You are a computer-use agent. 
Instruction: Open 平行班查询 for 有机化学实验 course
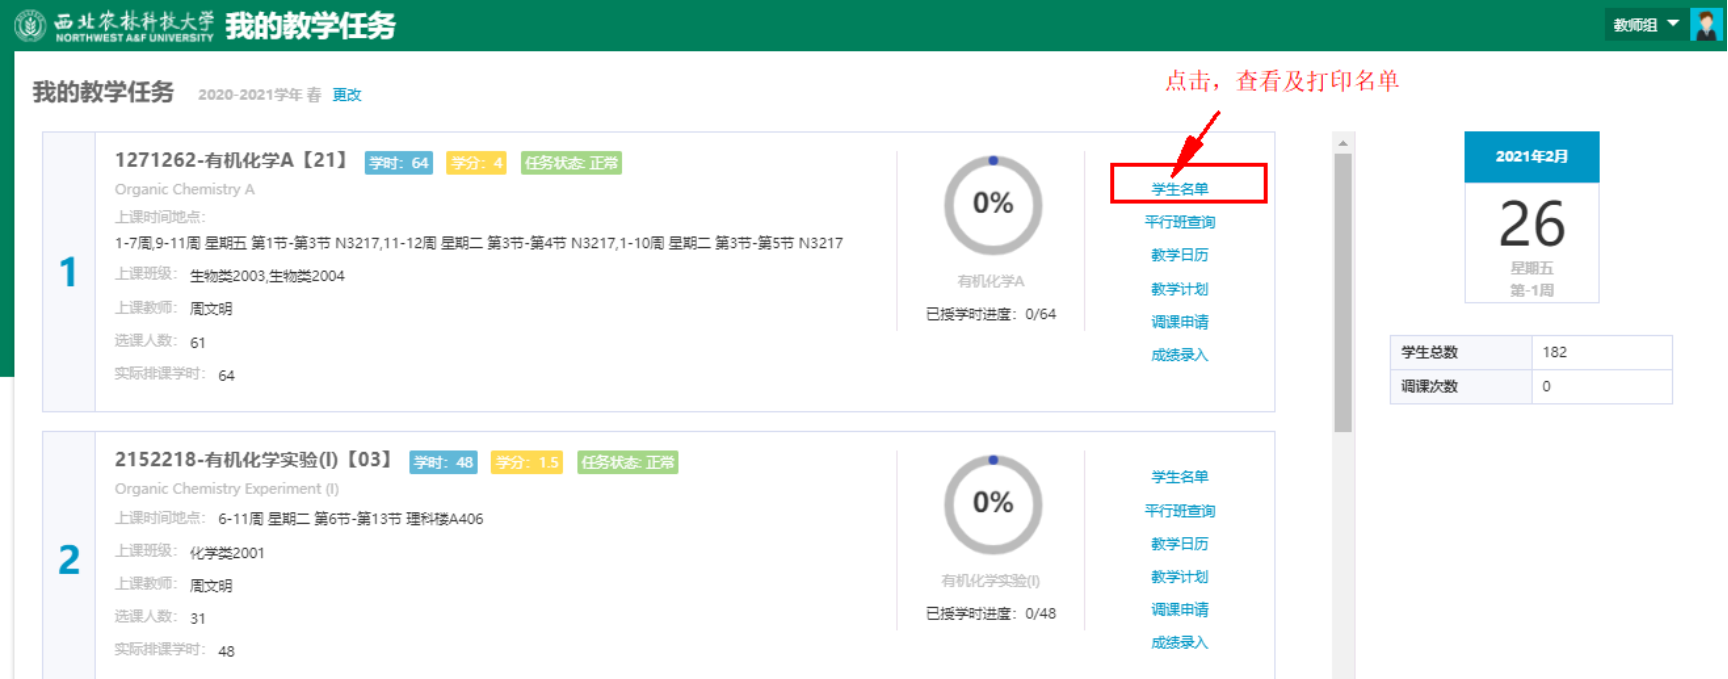point(1180,511)
